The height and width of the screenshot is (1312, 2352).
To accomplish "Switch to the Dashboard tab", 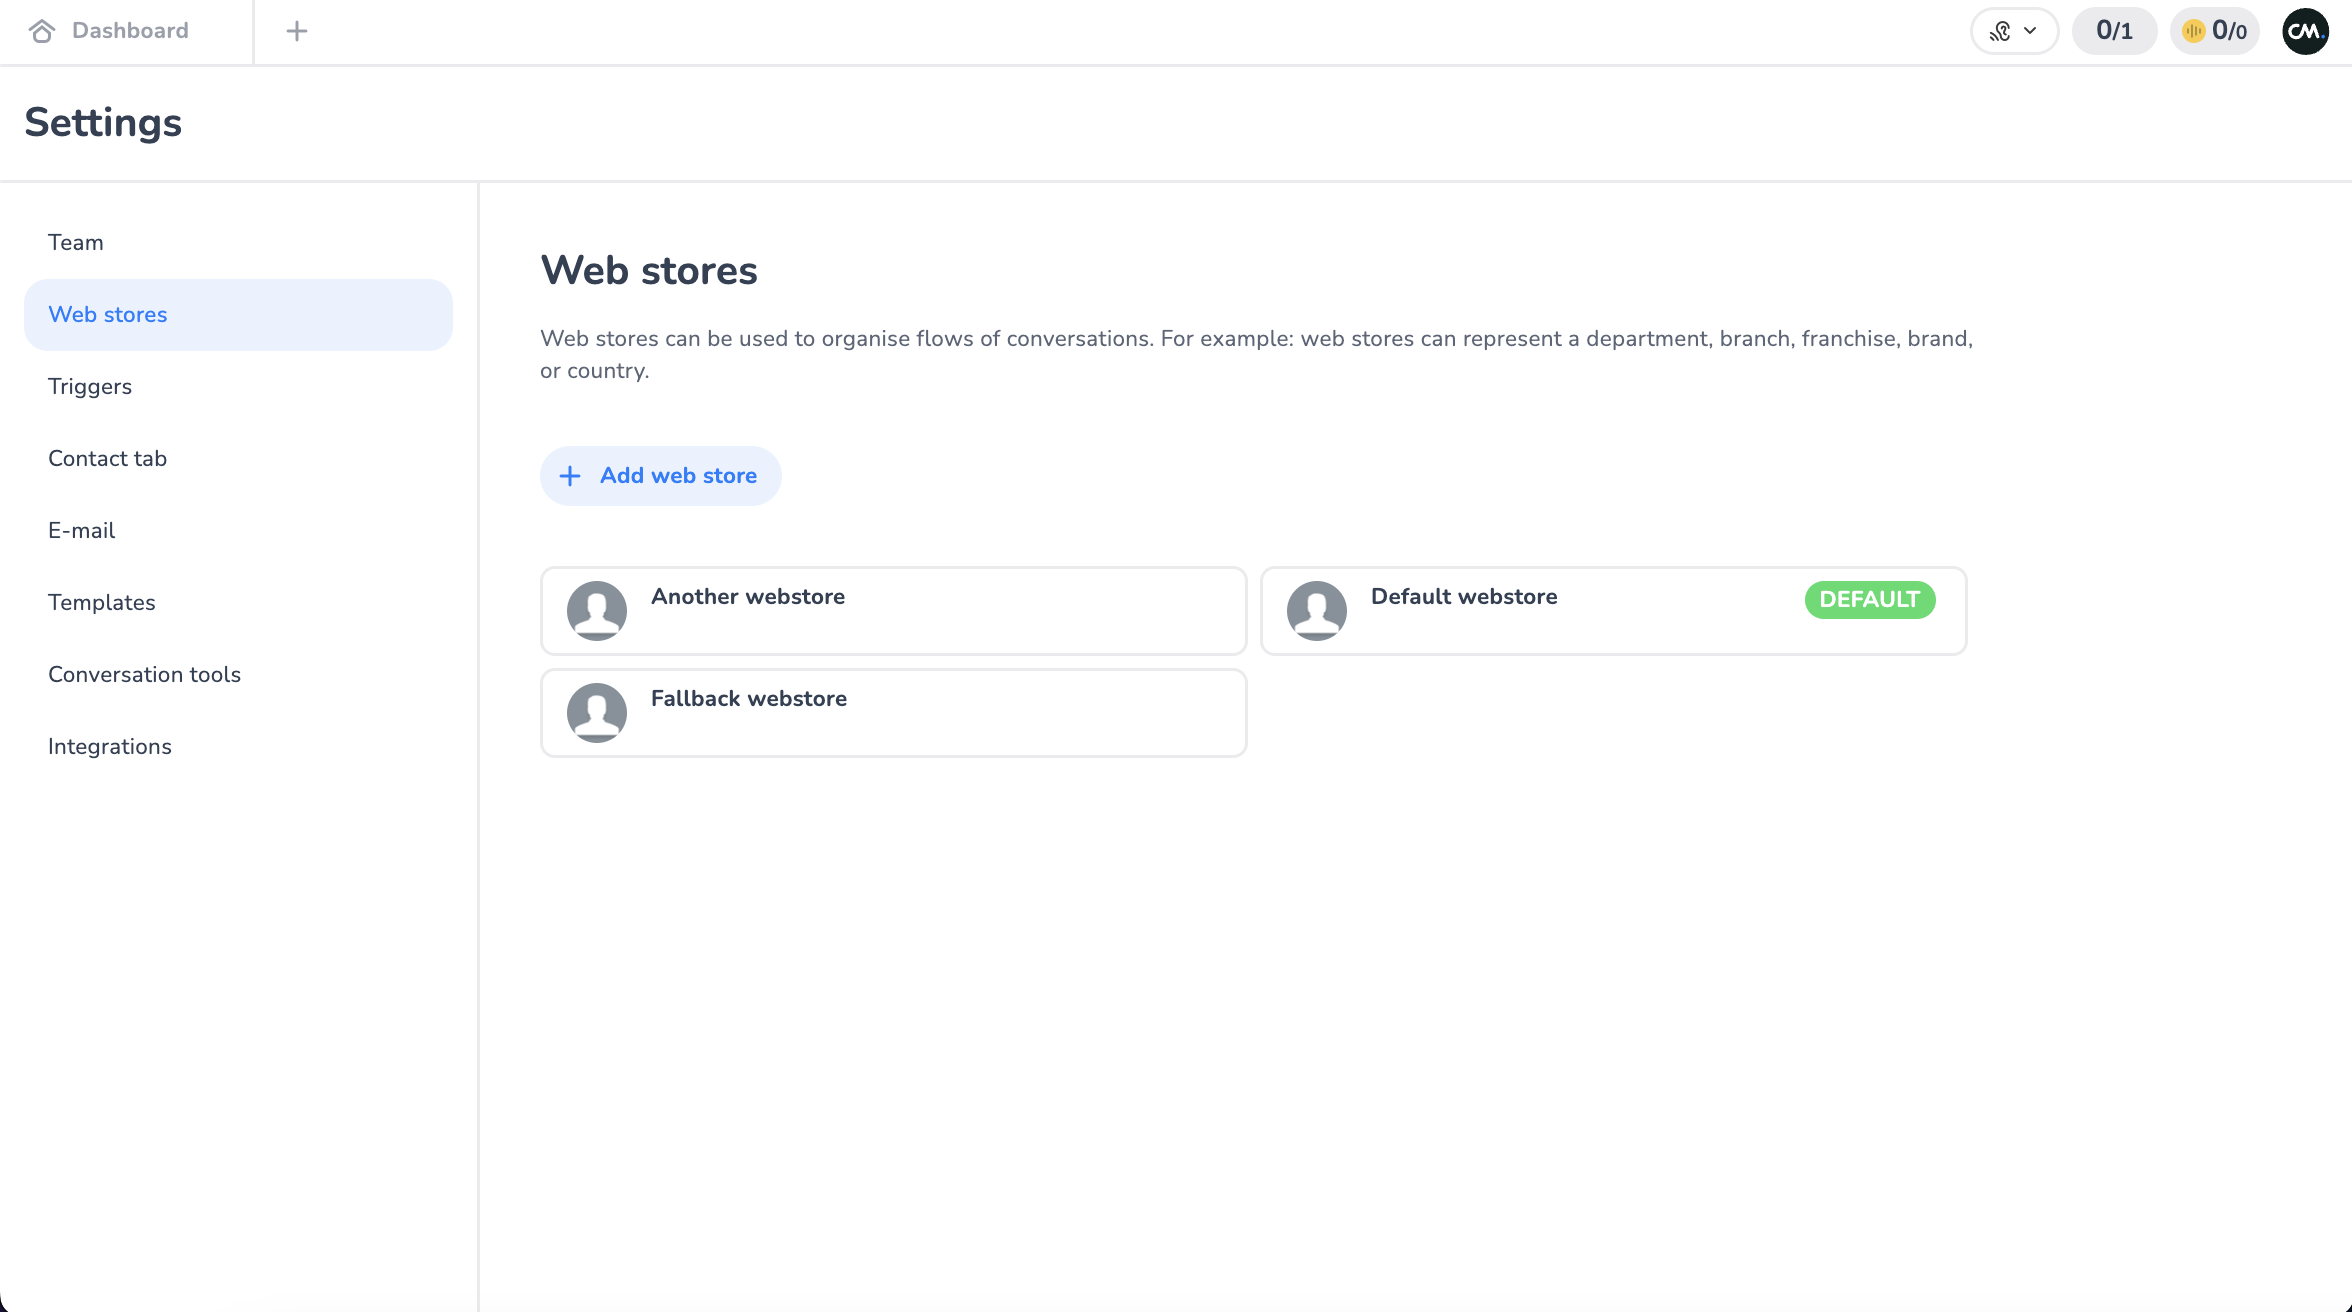I will (130, 31).
